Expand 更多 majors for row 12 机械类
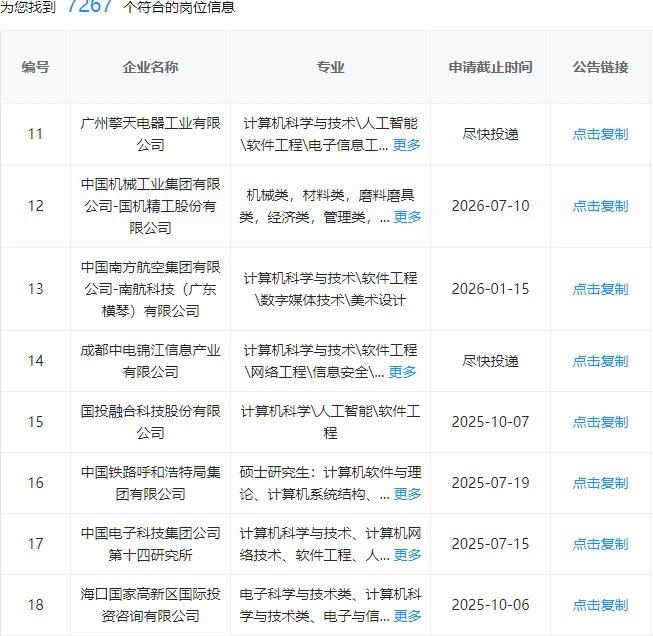 tap(407, 217)
